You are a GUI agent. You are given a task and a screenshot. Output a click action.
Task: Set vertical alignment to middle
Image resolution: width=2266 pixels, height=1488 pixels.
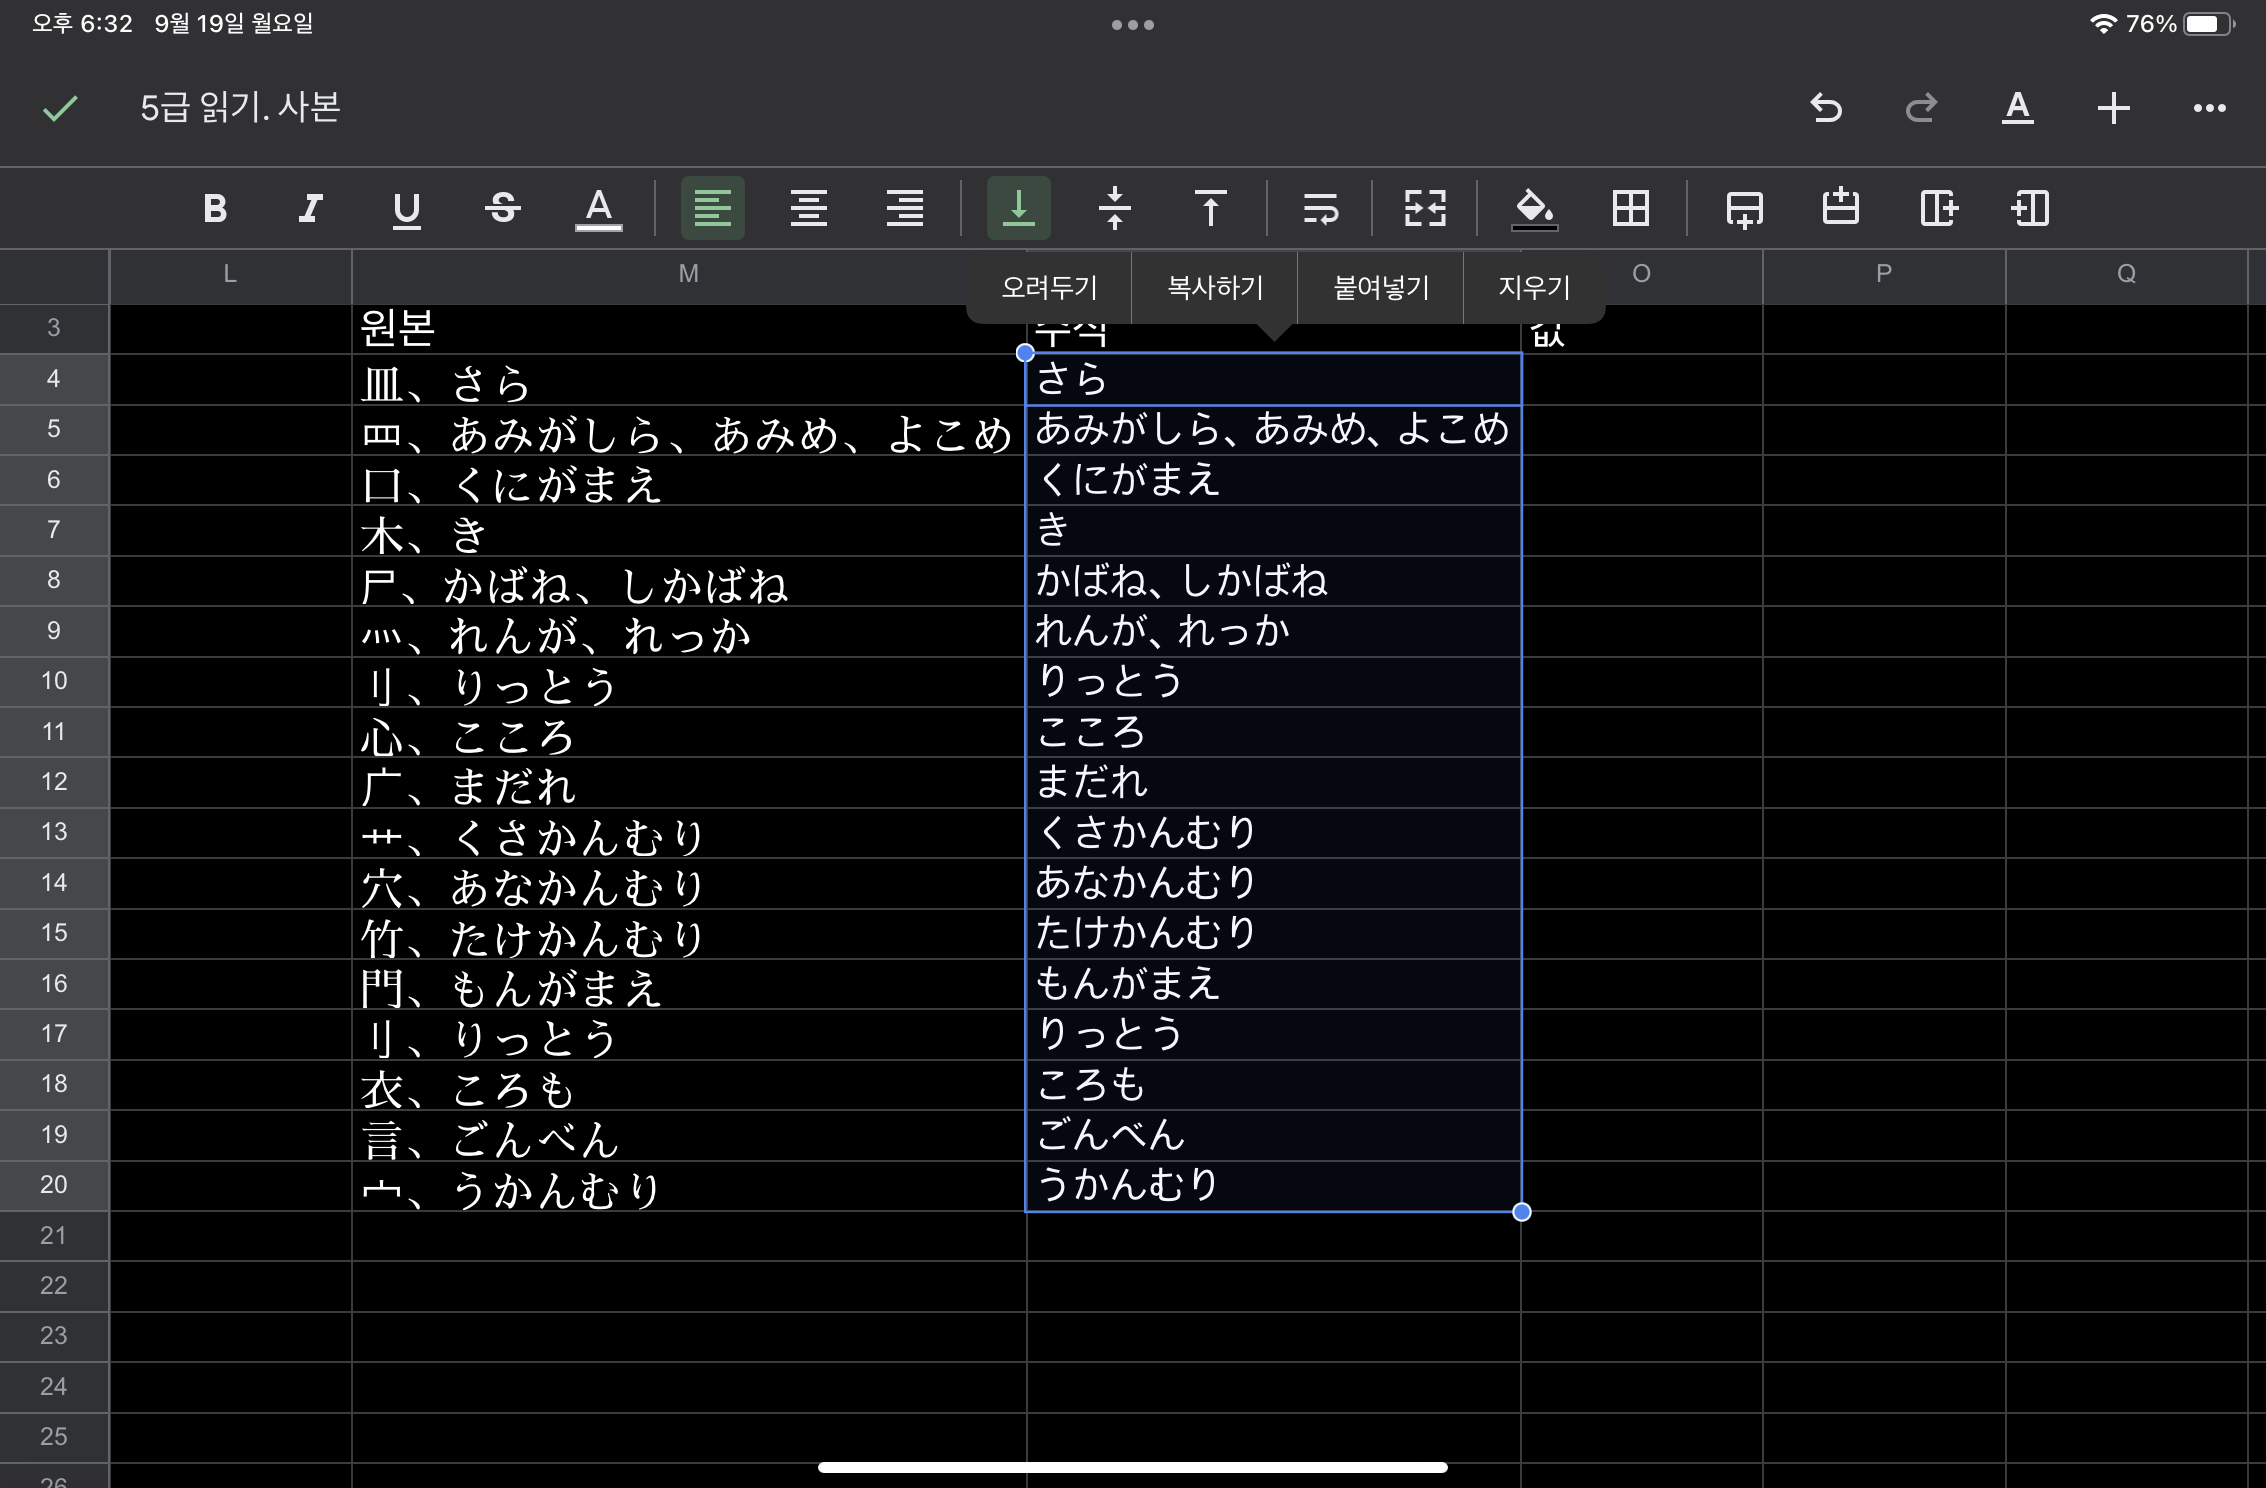click(x=1114, y=208)
